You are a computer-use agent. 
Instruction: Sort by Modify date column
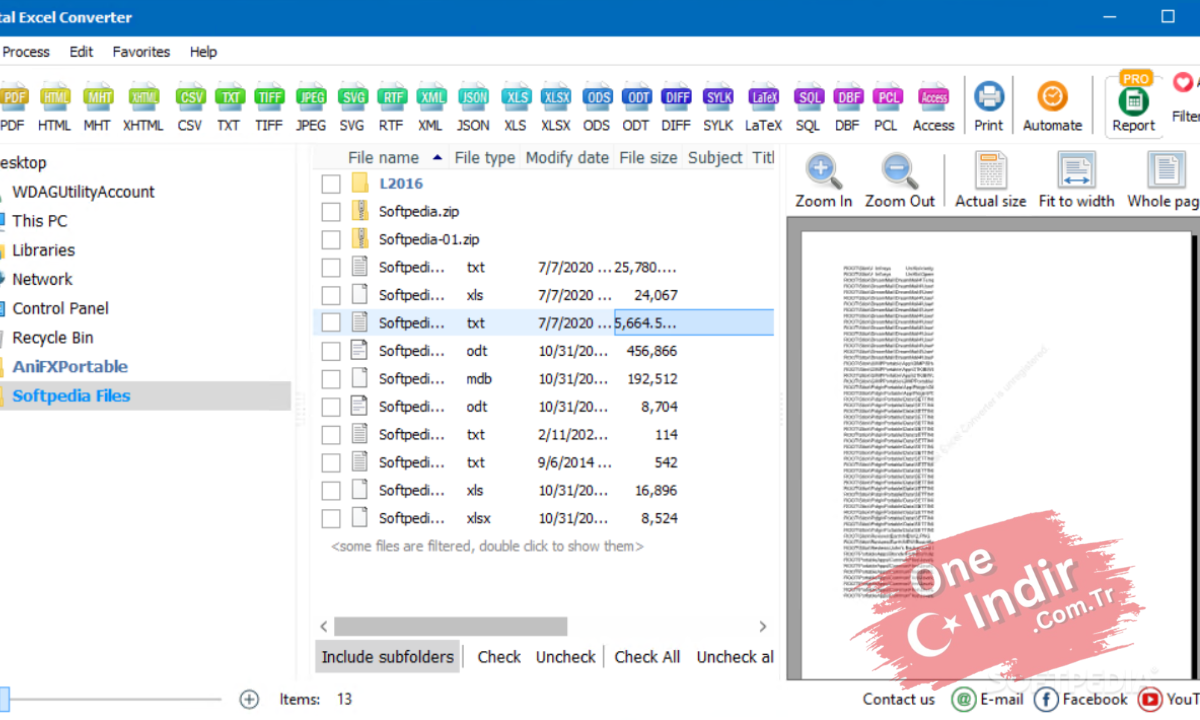(x=567, y=158)
